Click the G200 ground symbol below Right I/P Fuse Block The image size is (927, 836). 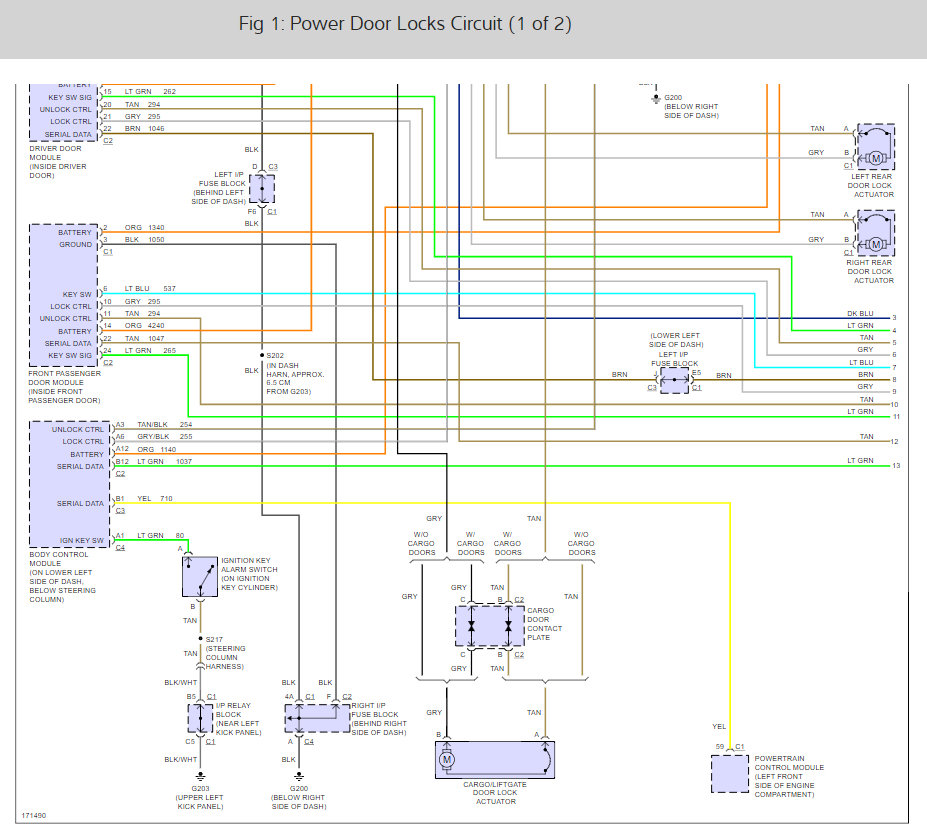tap(299, 776)
